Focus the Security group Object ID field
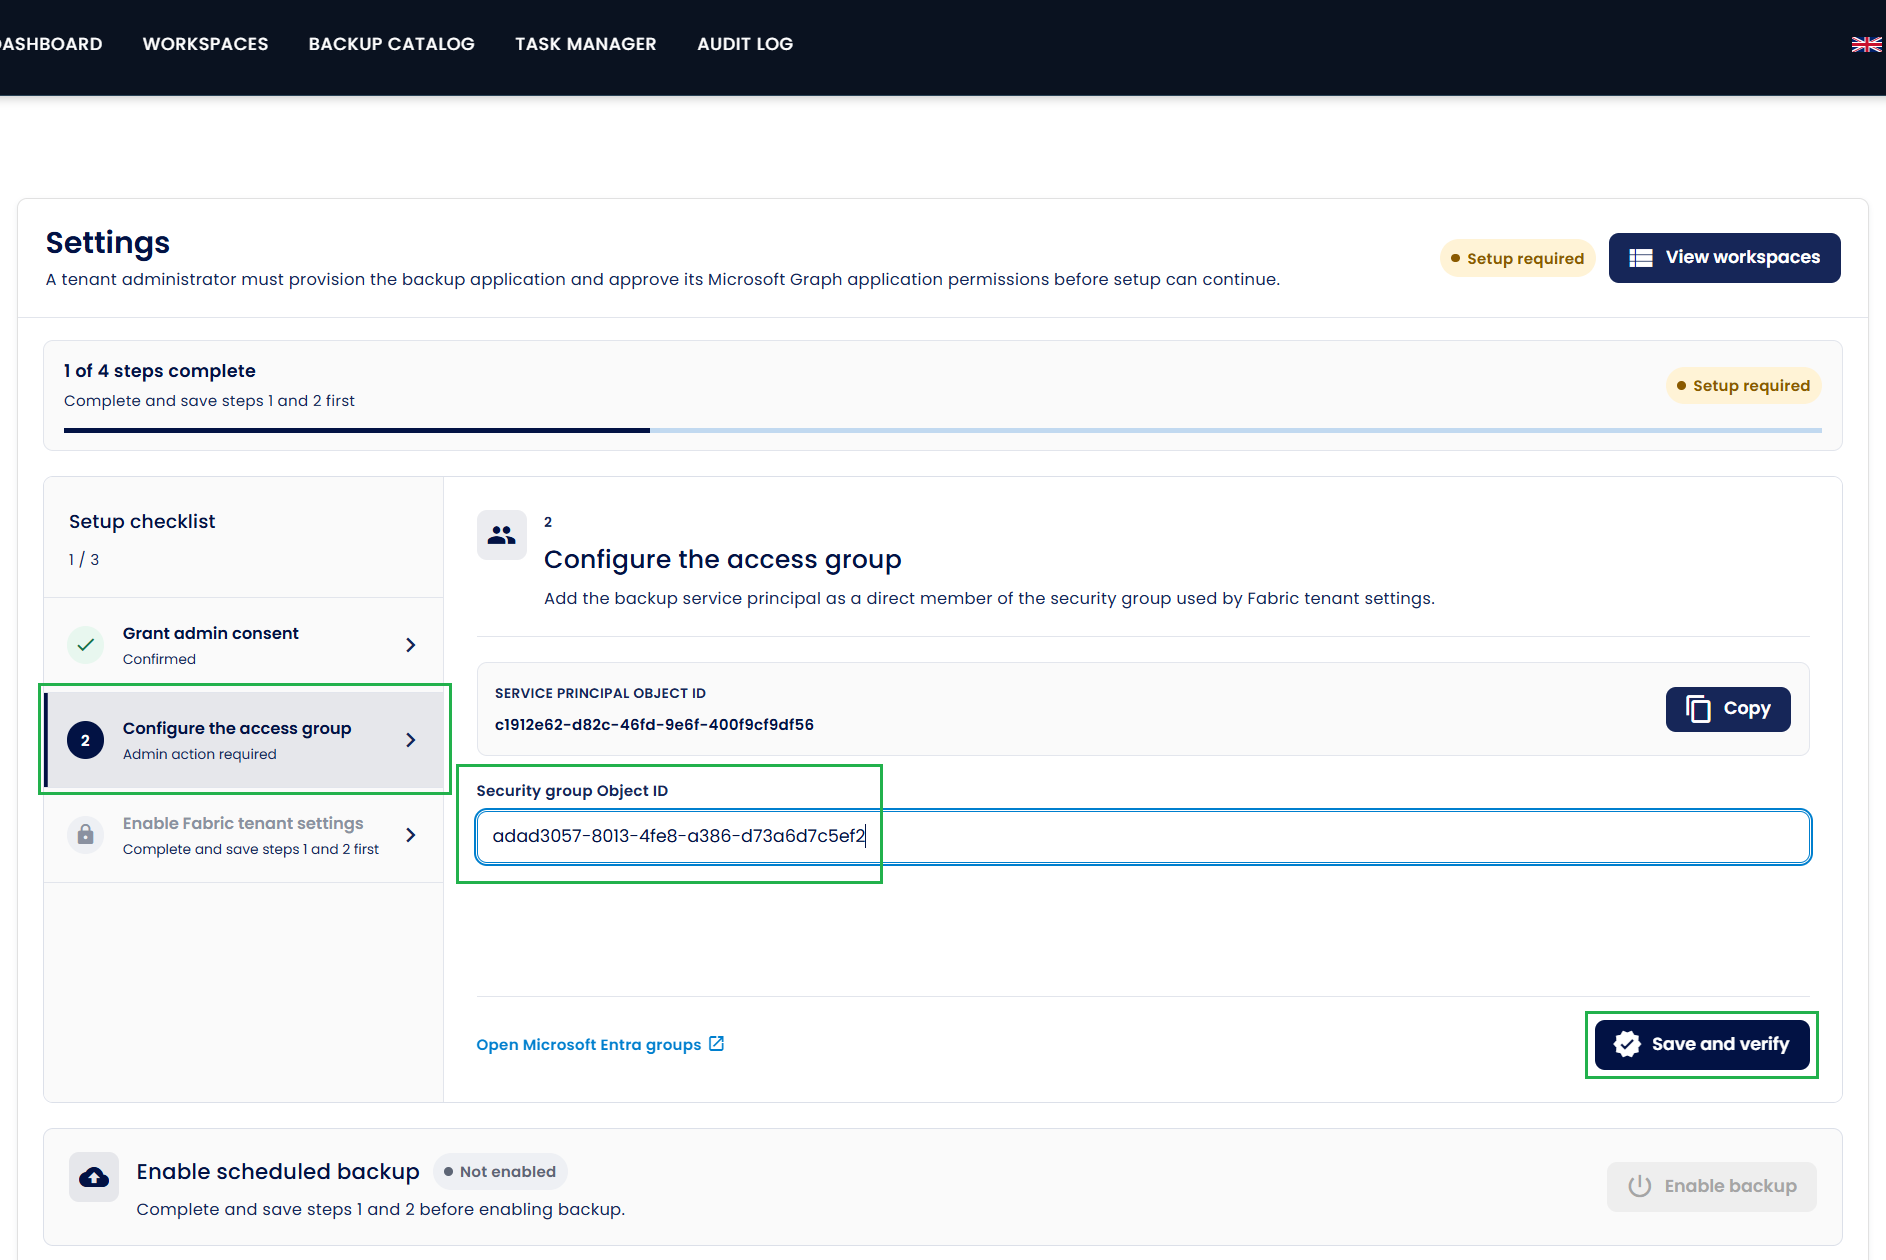1886x1260 pixels. coord(1143,837)
